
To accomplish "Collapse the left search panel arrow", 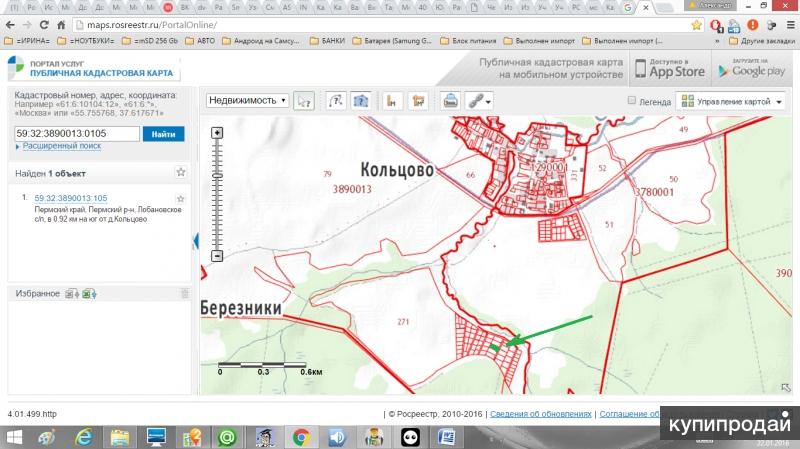I will click(196, 241).
